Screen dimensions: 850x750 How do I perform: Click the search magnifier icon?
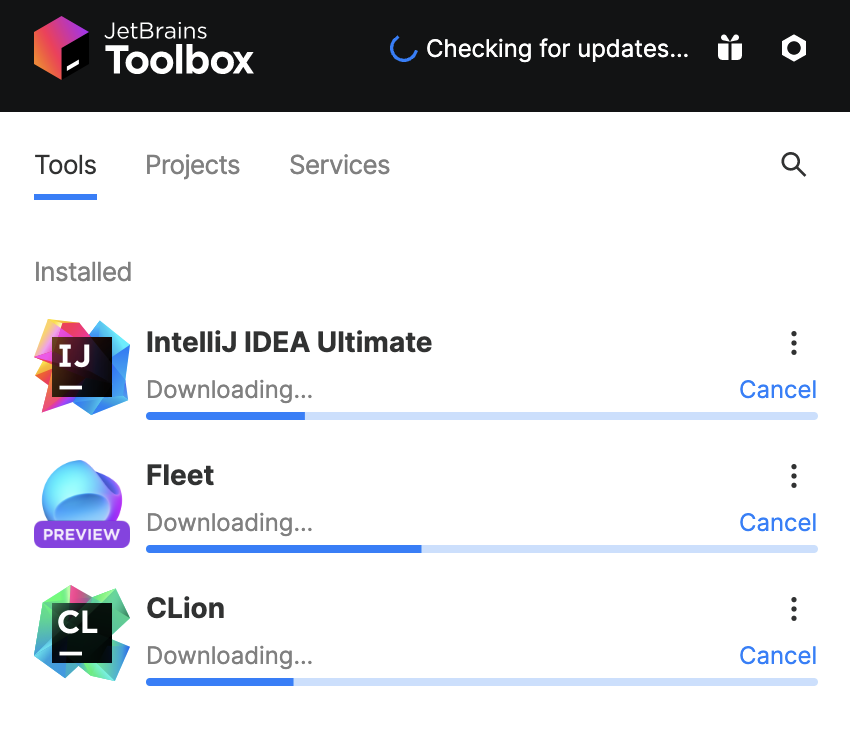tap(793, 165)
